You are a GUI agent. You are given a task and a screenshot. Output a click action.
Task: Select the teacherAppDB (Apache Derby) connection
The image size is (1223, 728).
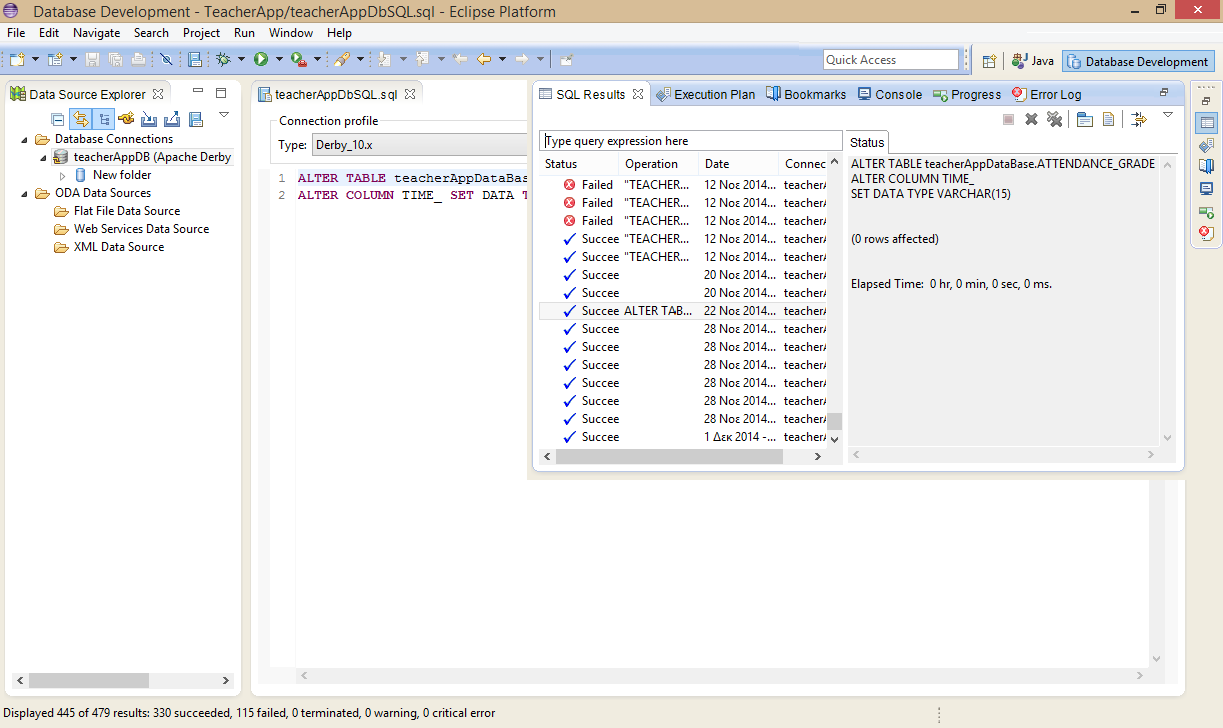[x=142, y=157]
